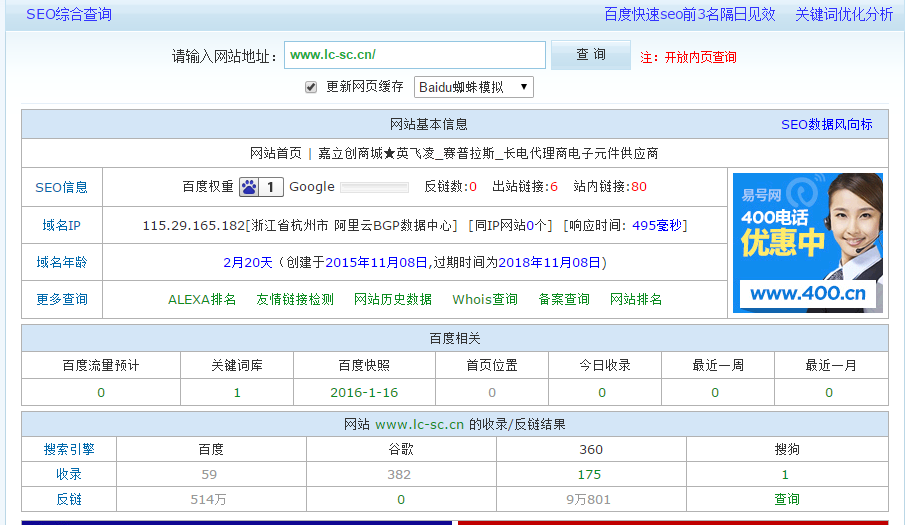
Task: Open the SEO数据风向标 link
Action: [x=826, y=124]
